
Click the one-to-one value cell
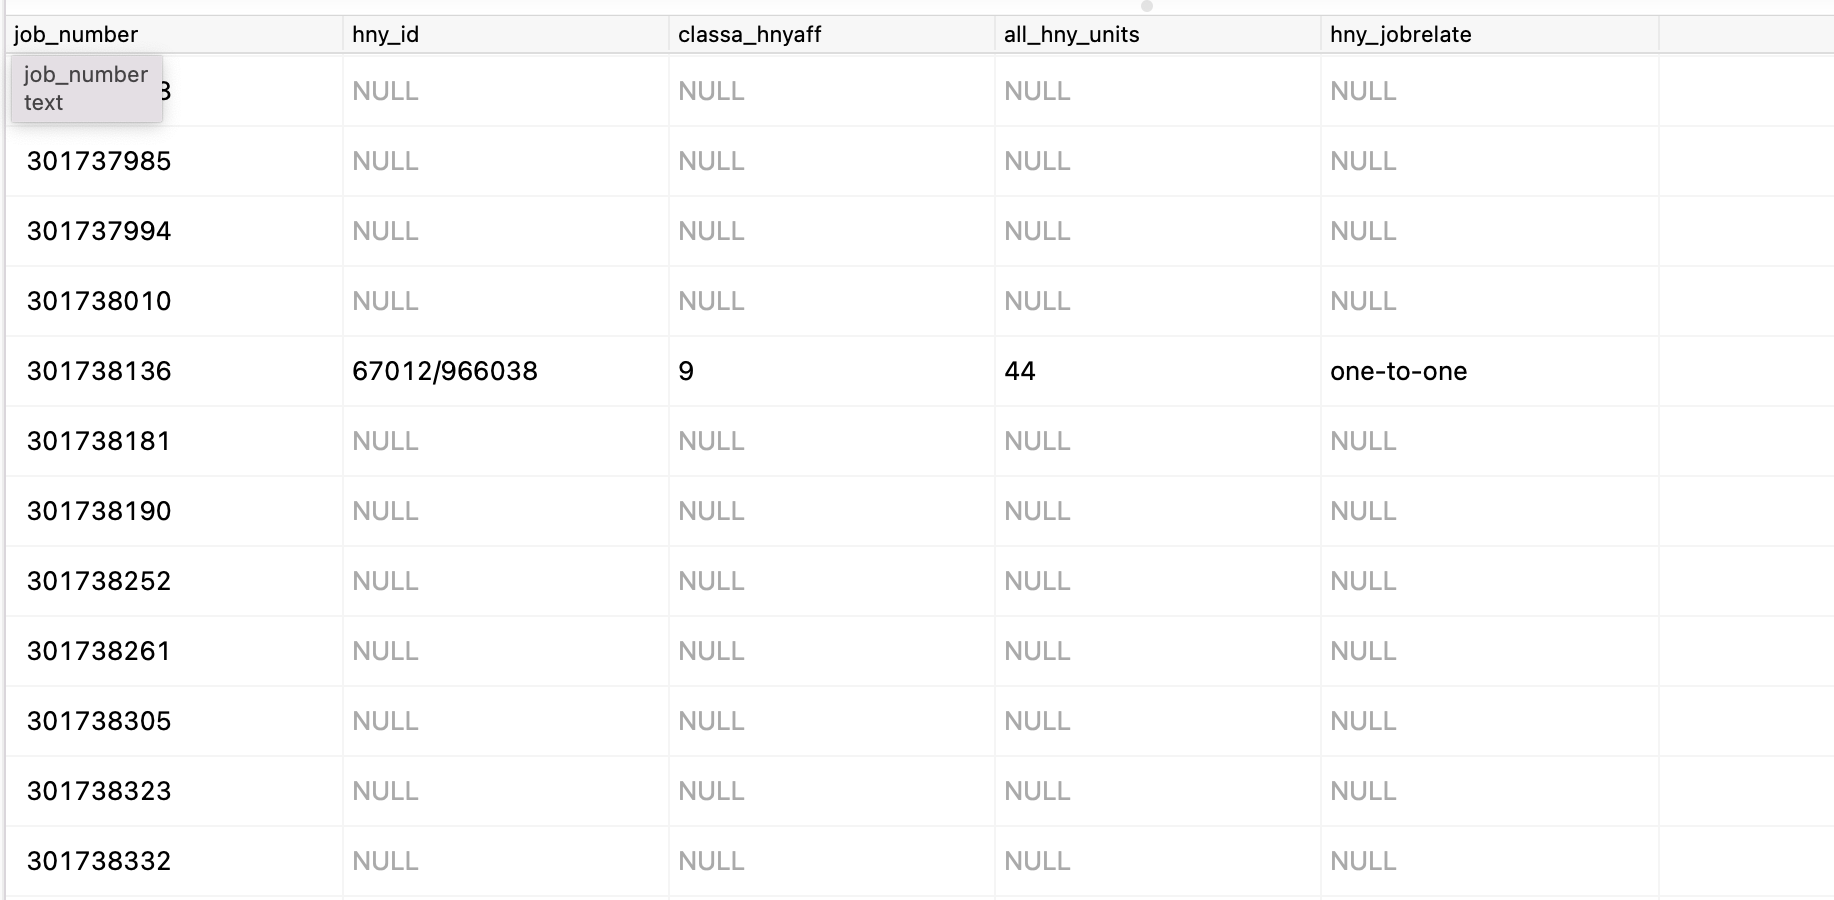(1398, 371)
